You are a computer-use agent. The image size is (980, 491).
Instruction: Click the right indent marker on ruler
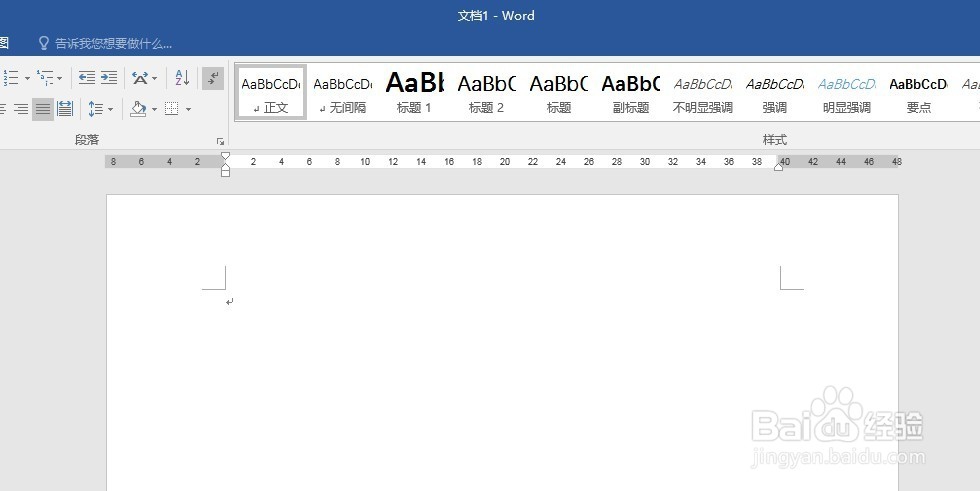[x=779, y=166]
